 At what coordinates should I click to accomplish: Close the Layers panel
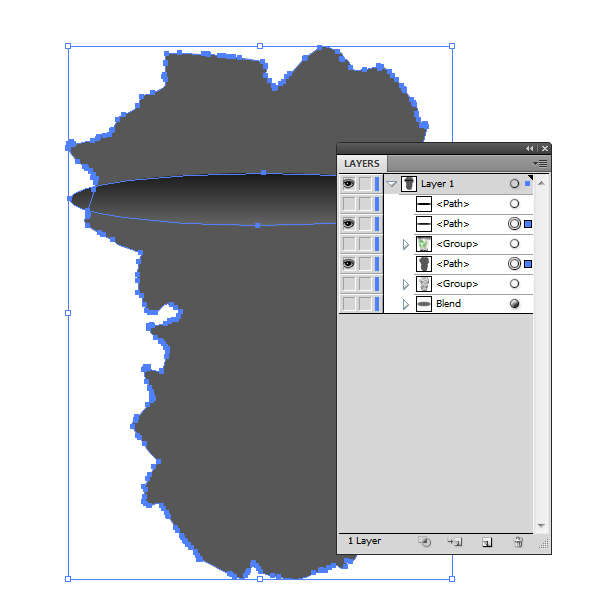(x=545, y=149)
